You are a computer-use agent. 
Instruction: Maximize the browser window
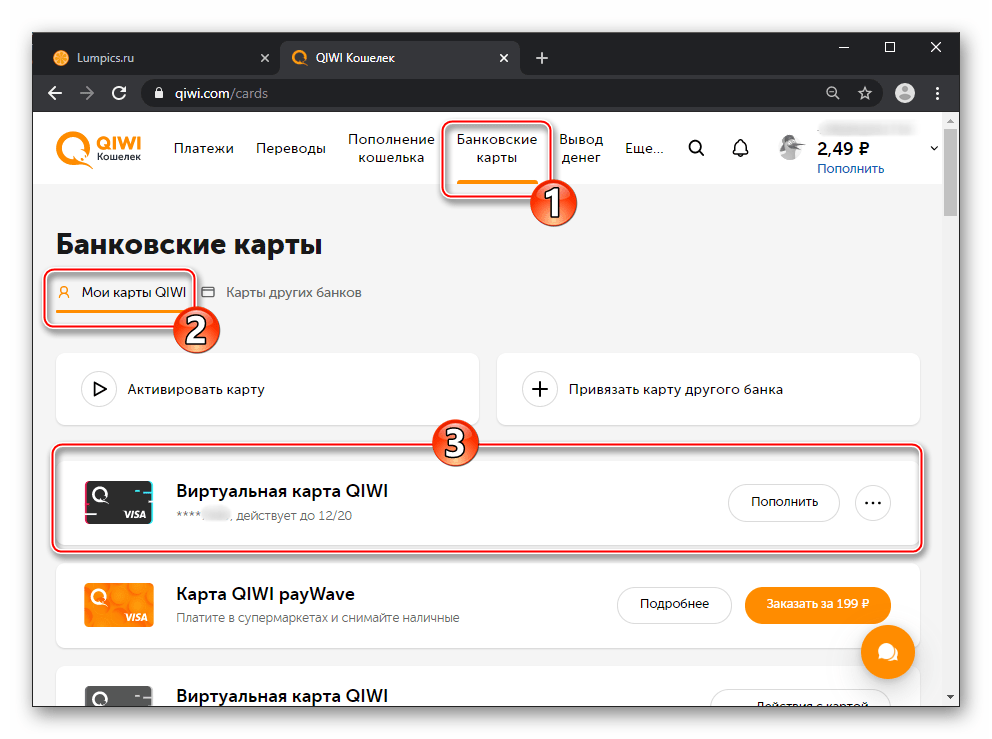tap(890, 47)
